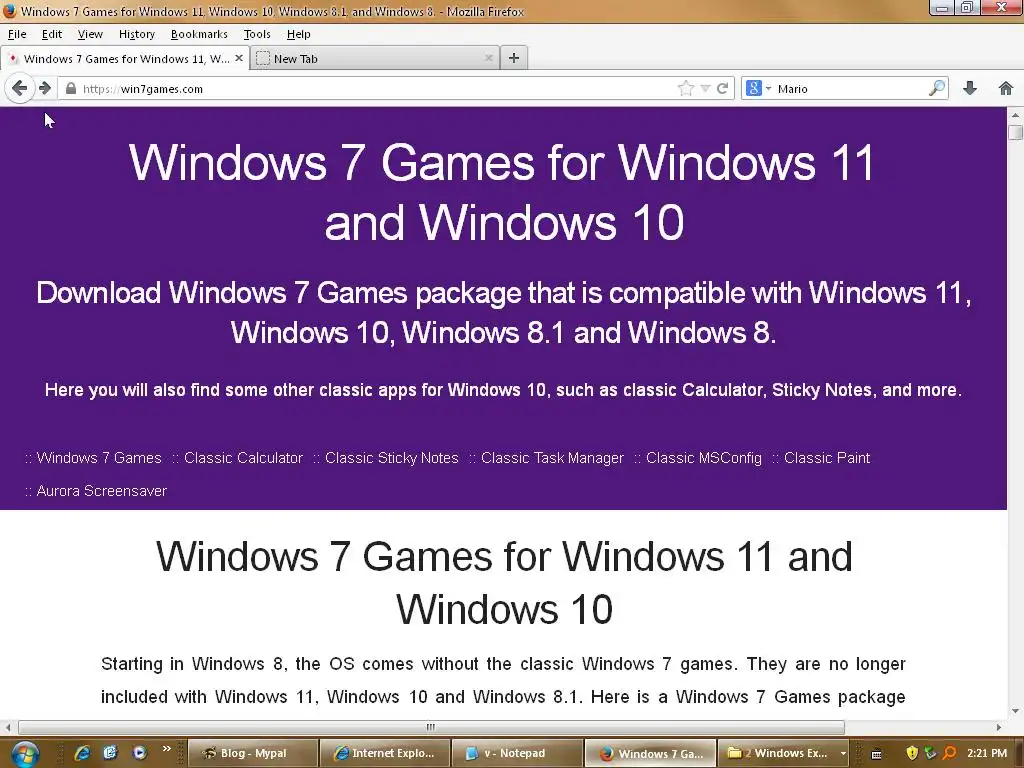Click the yellow security shield tray icon
This screenshot has height=768, width=1024.
[912, 753]
